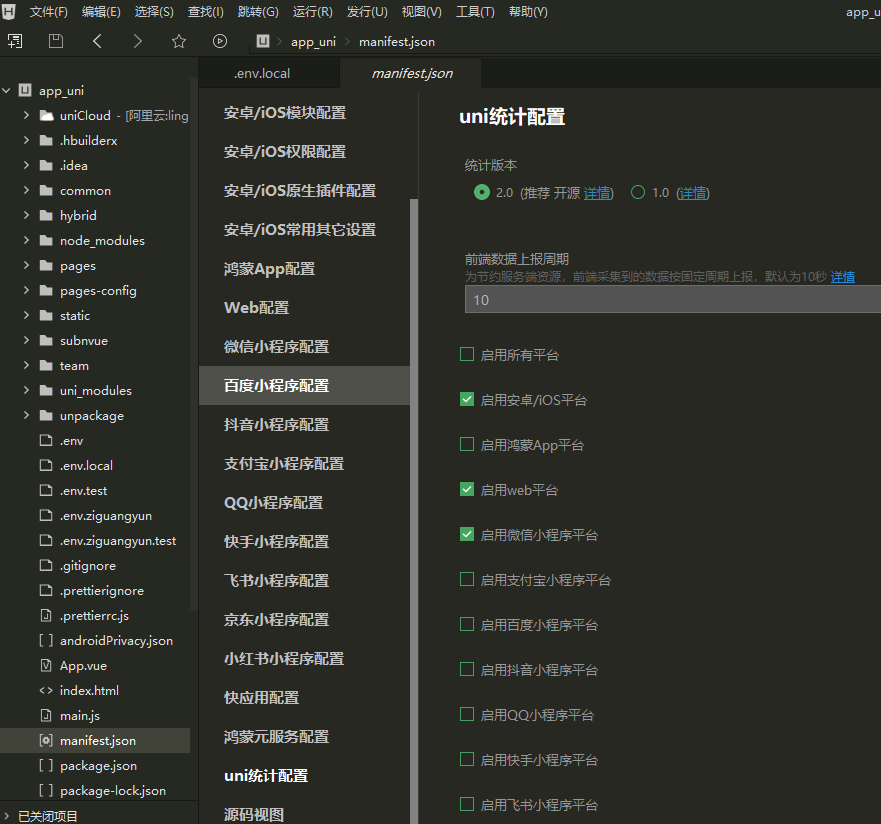The image size is (881, 824).
Task: Click the star bookmark toolbar icon
Action: click(x=179, y=41)
